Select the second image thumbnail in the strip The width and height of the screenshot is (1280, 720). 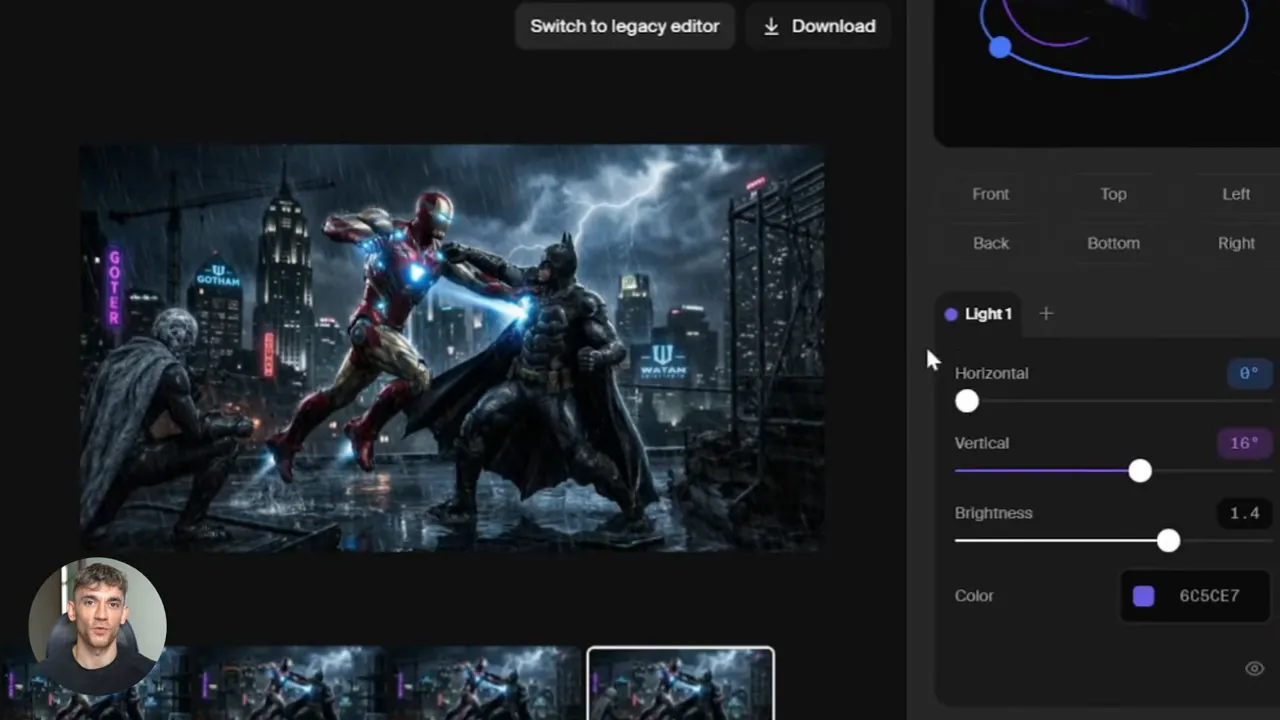click(x=290, y=684)
